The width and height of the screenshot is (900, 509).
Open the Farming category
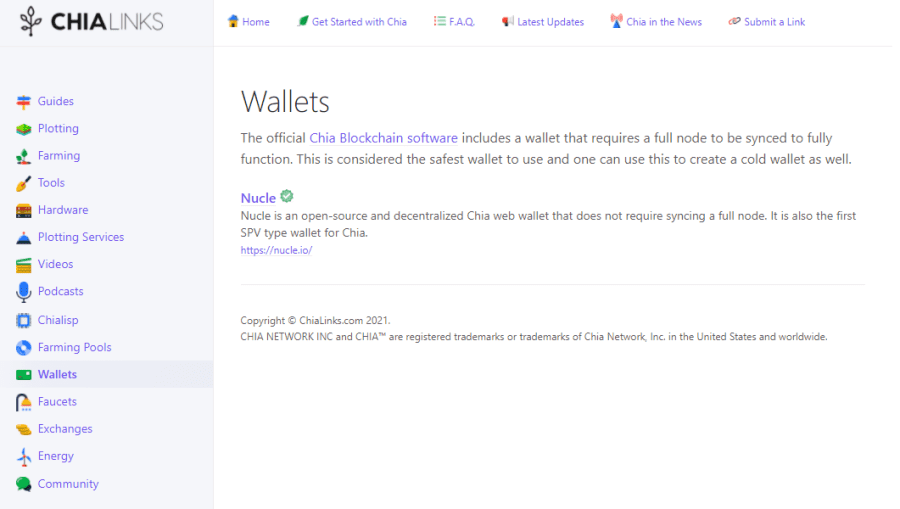(59, 156)
